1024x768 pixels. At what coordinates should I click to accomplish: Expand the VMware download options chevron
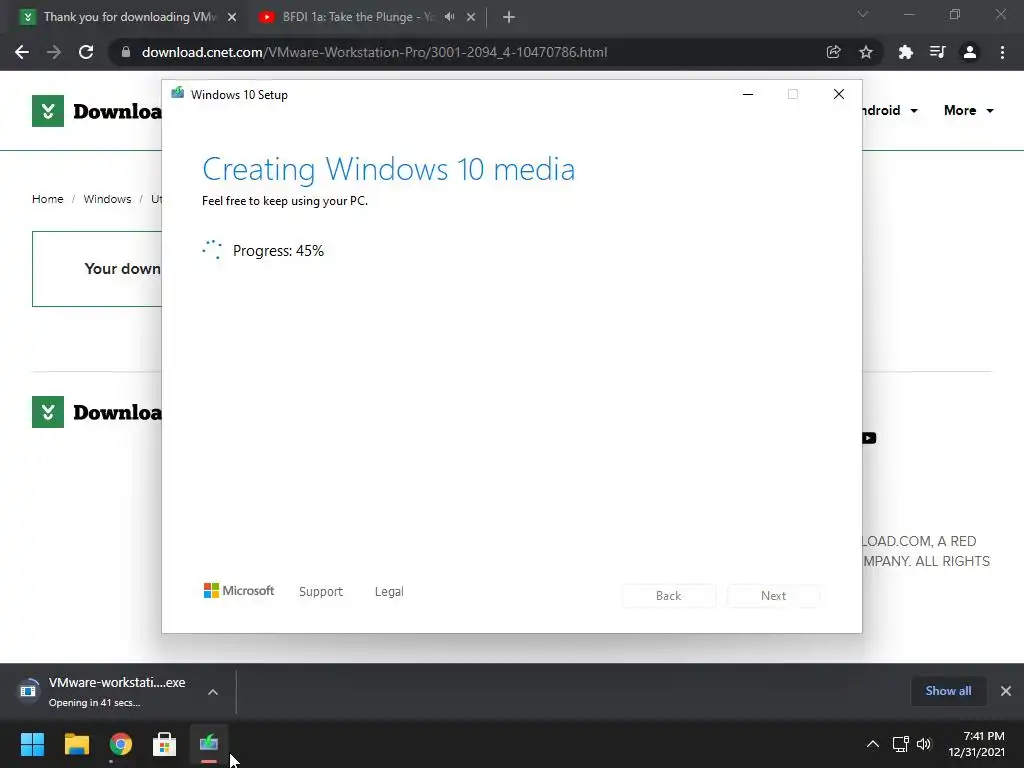click(x=213, y=692)
